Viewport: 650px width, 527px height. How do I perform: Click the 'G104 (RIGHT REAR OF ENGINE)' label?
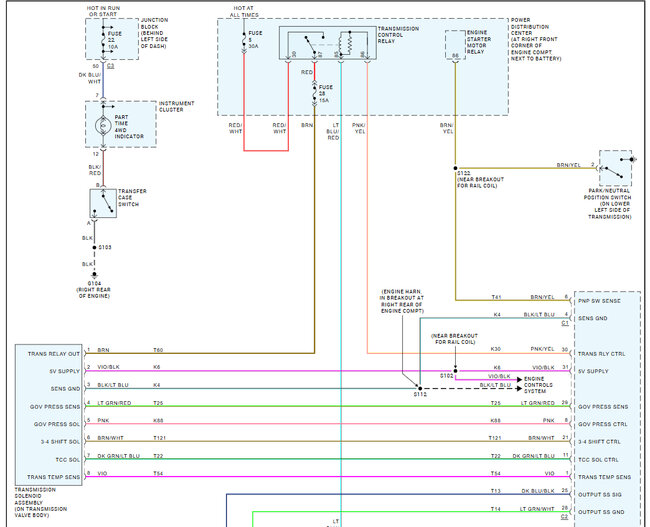95,290
